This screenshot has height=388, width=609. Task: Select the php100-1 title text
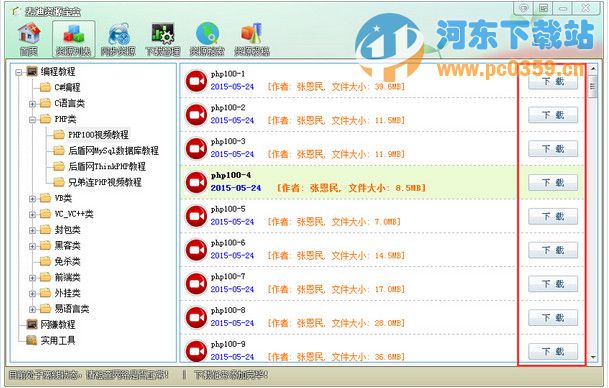click(228, 74)
